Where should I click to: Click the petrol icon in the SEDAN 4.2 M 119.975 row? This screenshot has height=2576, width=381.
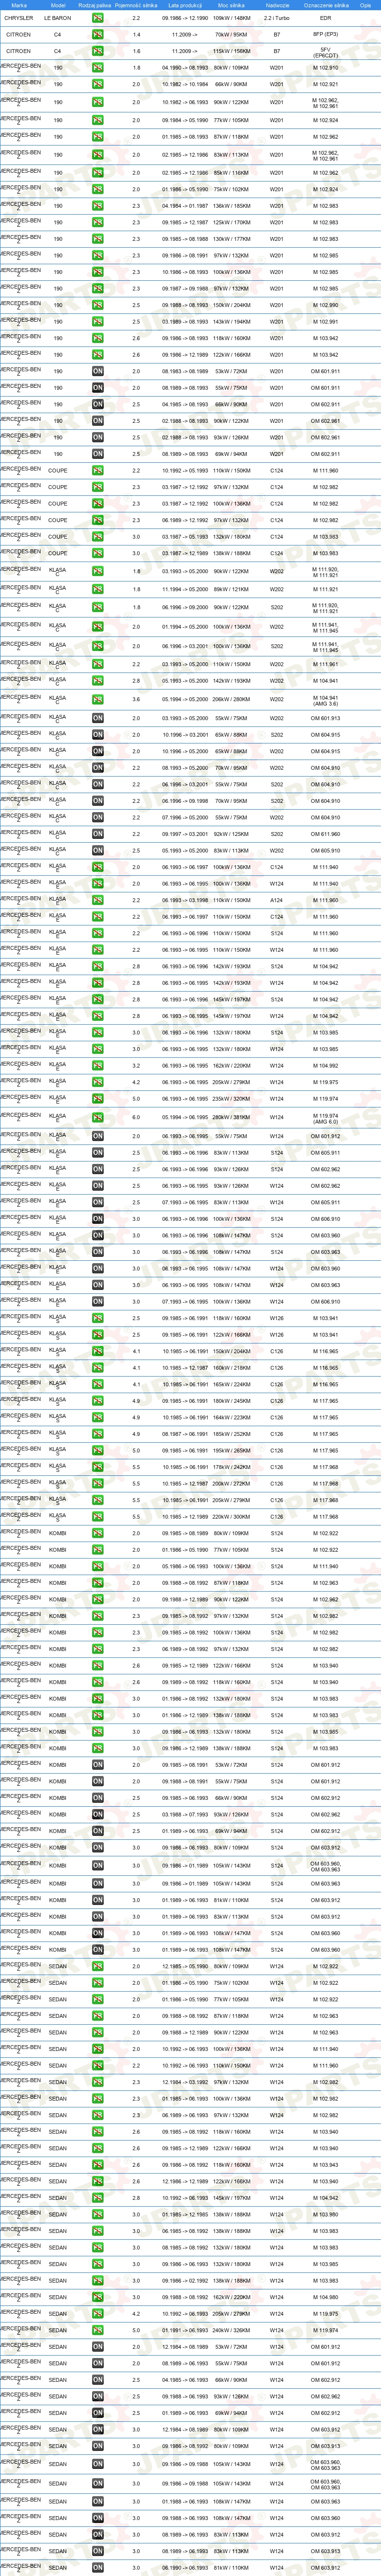click(x=97, y=2314)
